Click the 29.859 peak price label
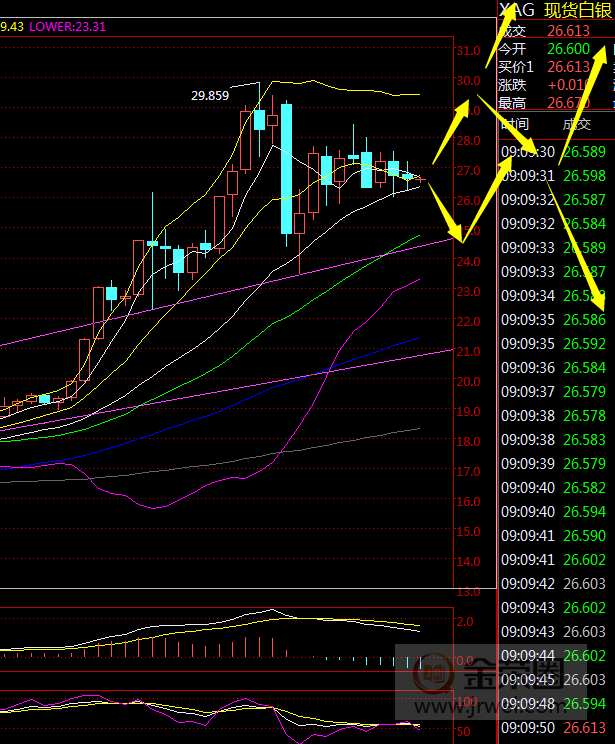The width and height of the screenshot is (615, 744). pos(210,96)
